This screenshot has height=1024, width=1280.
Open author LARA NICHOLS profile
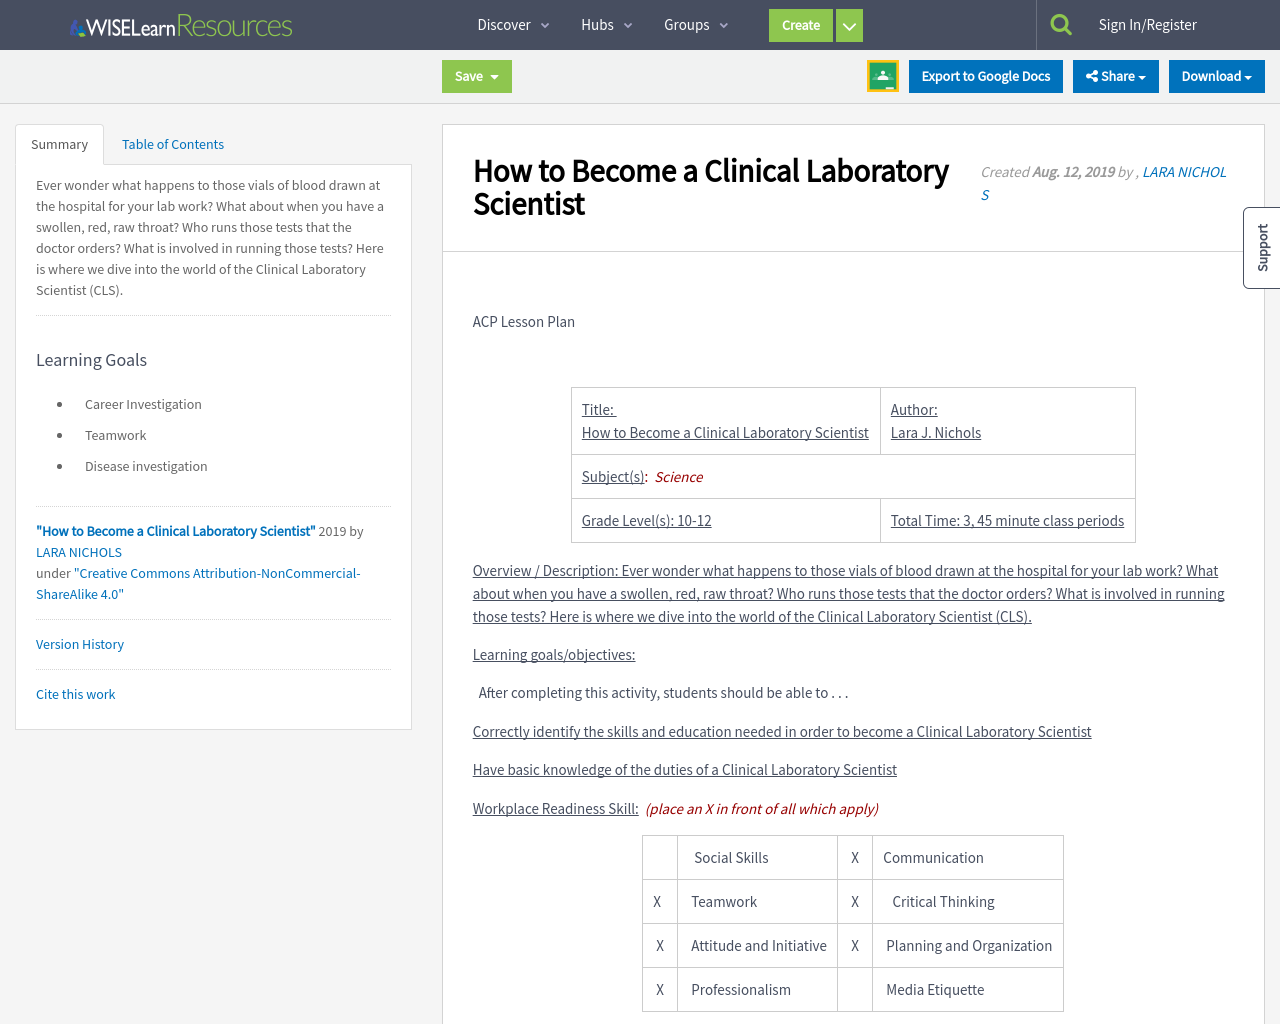point(78,552)
